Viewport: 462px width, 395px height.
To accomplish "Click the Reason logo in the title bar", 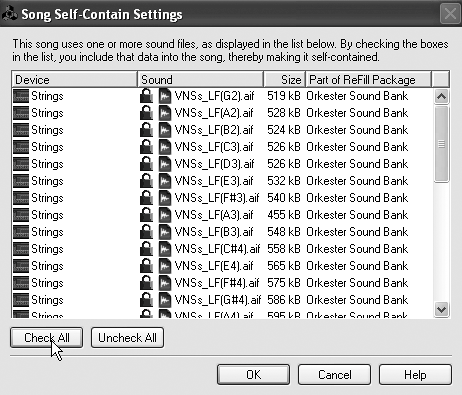I will (10, 14).
